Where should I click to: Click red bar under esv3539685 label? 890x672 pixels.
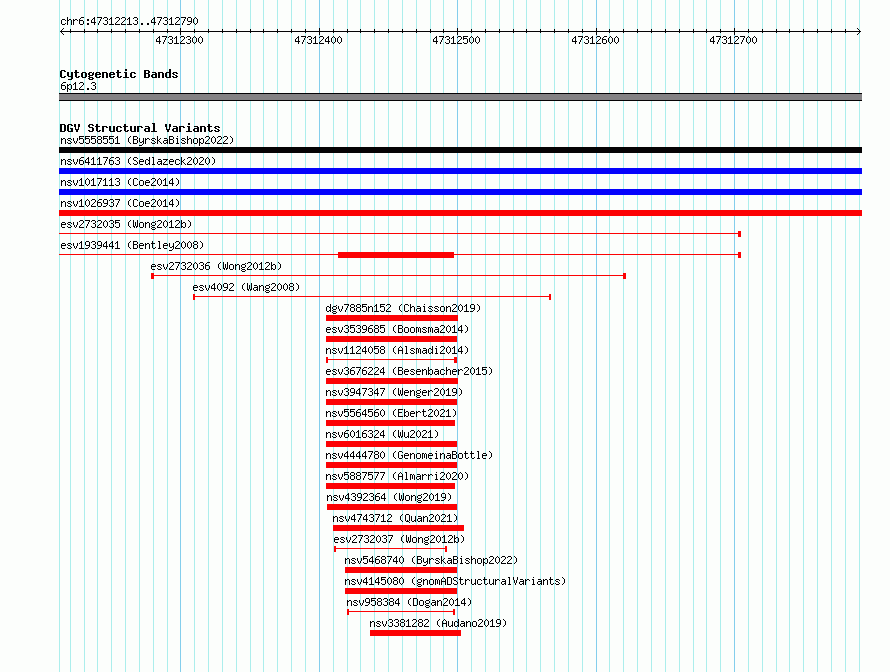pos(392,339)
